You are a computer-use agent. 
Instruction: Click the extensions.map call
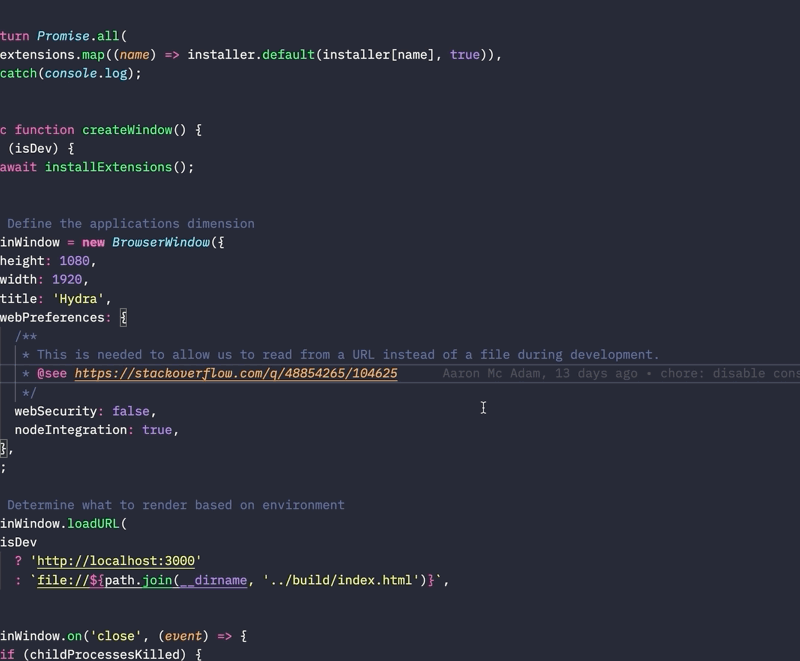click(x=52, y=55)
